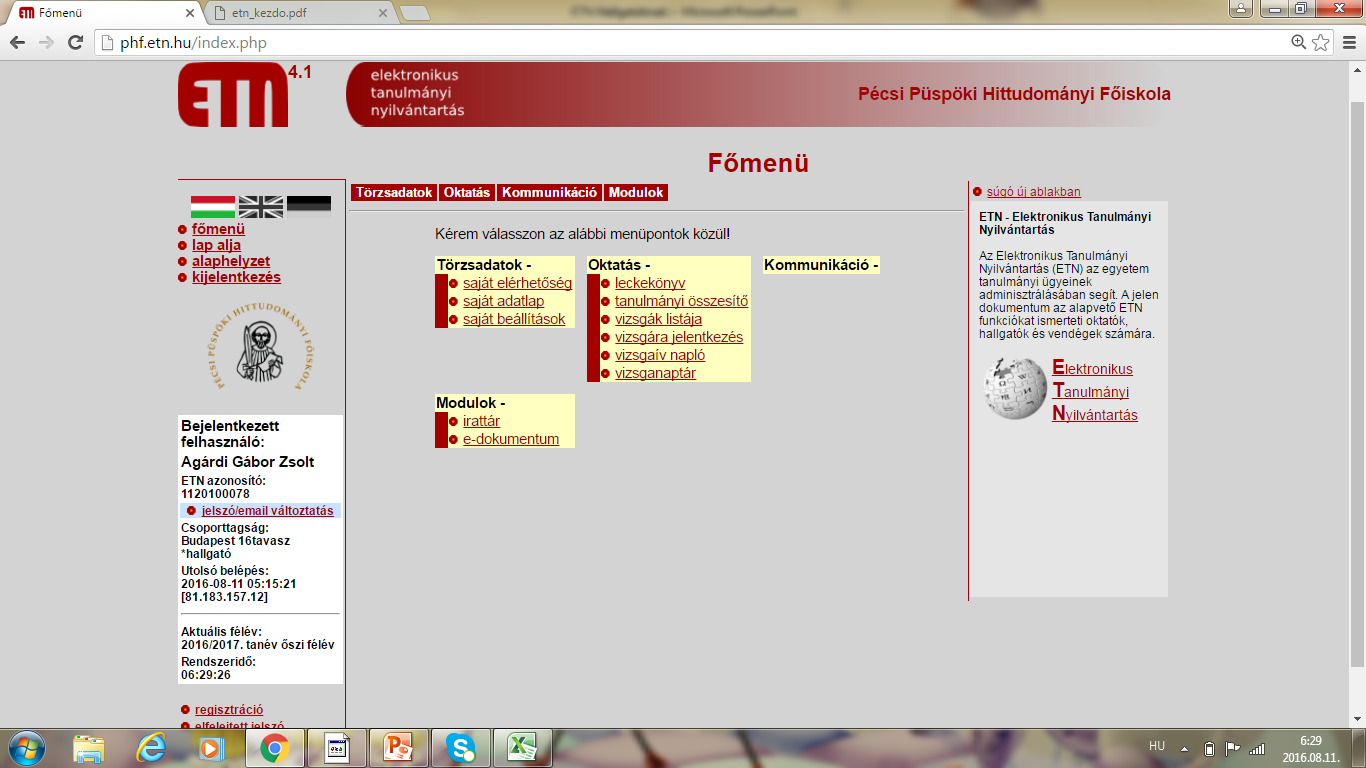Click jelszó/email változtatás link
1366x768 pixels.
coord(267,510)
